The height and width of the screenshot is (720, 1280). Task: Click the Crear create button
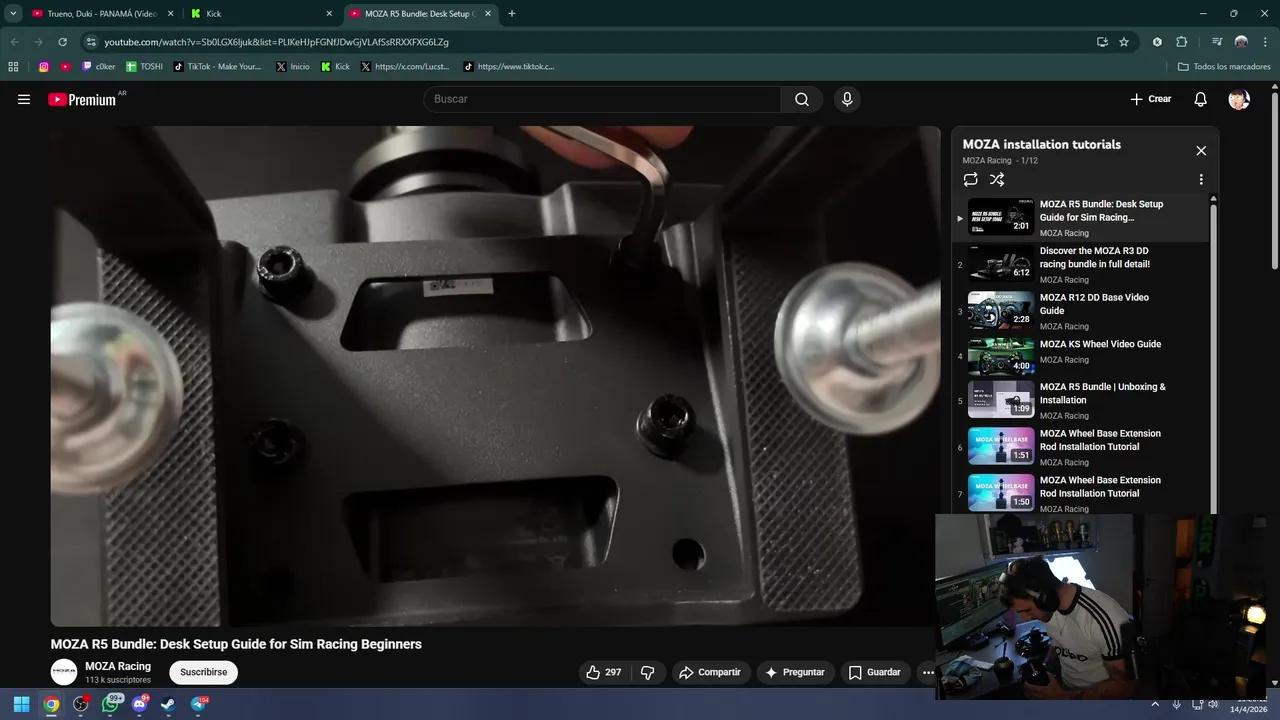pyautogui.click(x=1151, y=99)
